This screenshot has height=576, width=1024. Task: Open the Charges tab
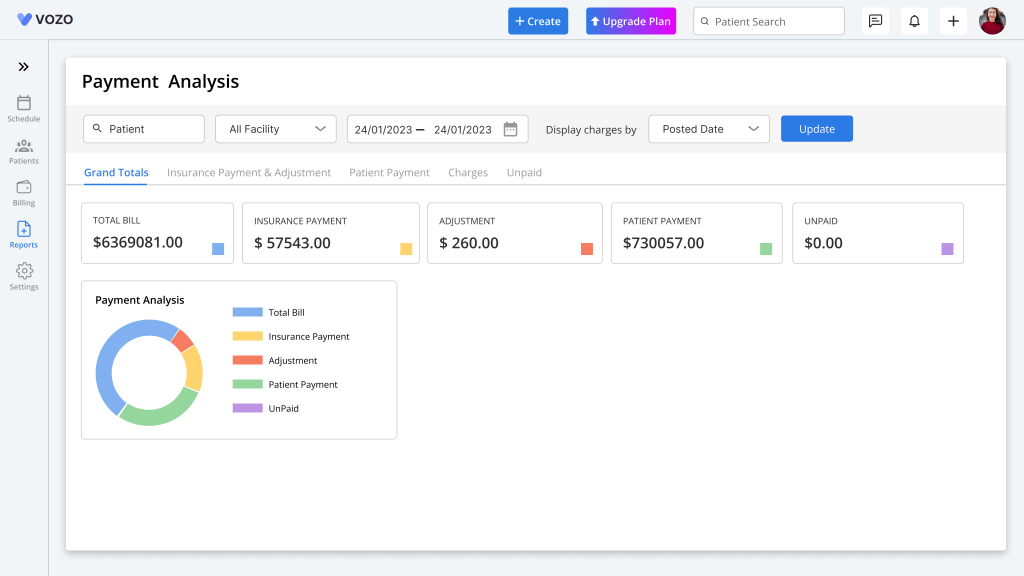[468, 172]
